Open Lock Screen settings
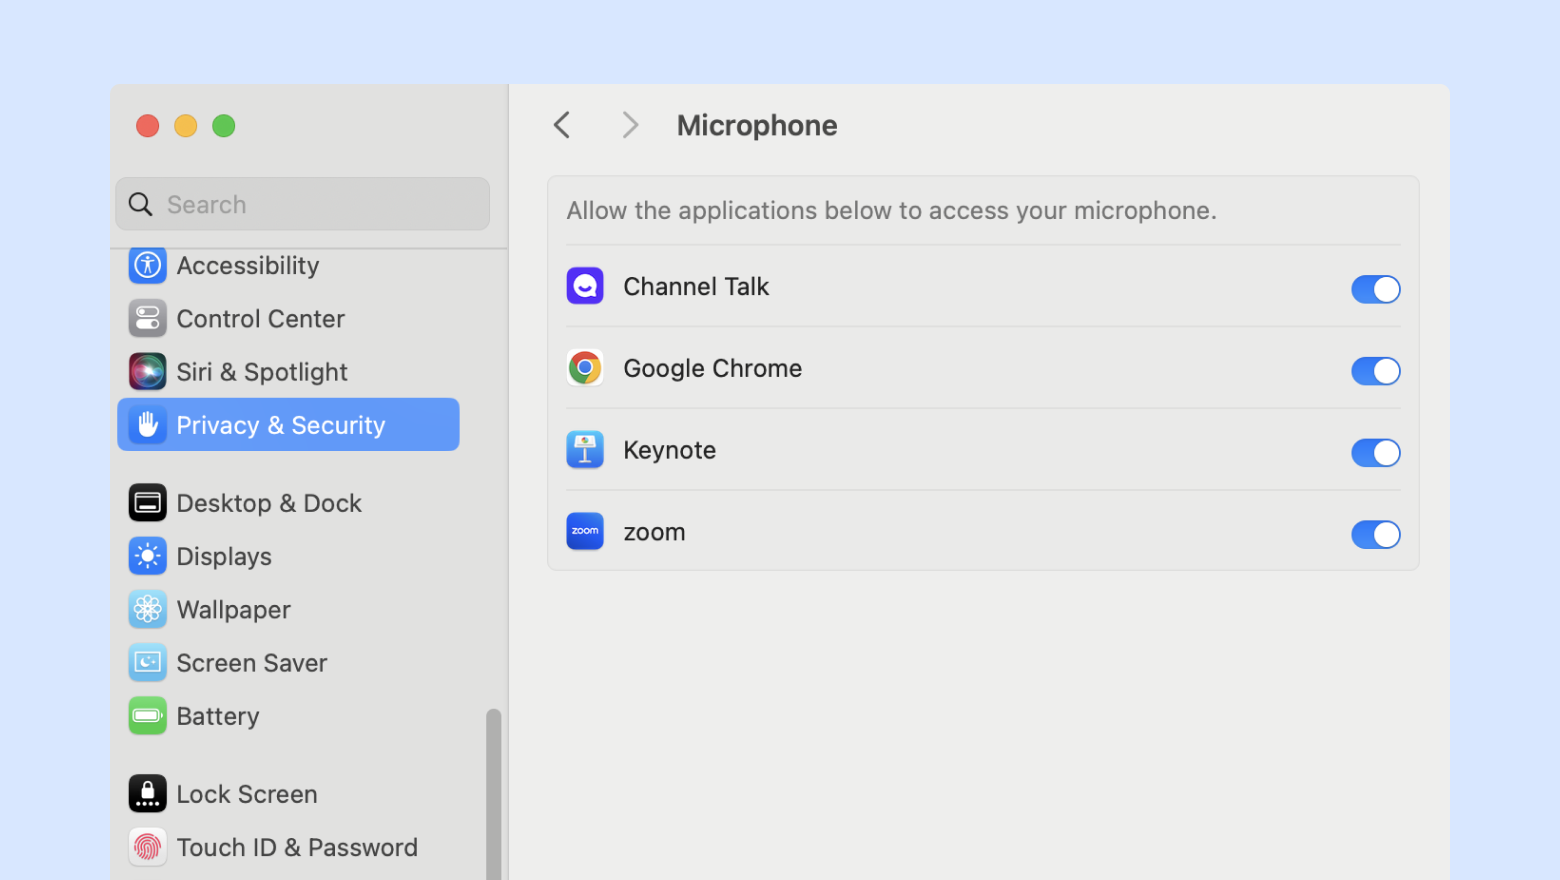 coord(246,794)
